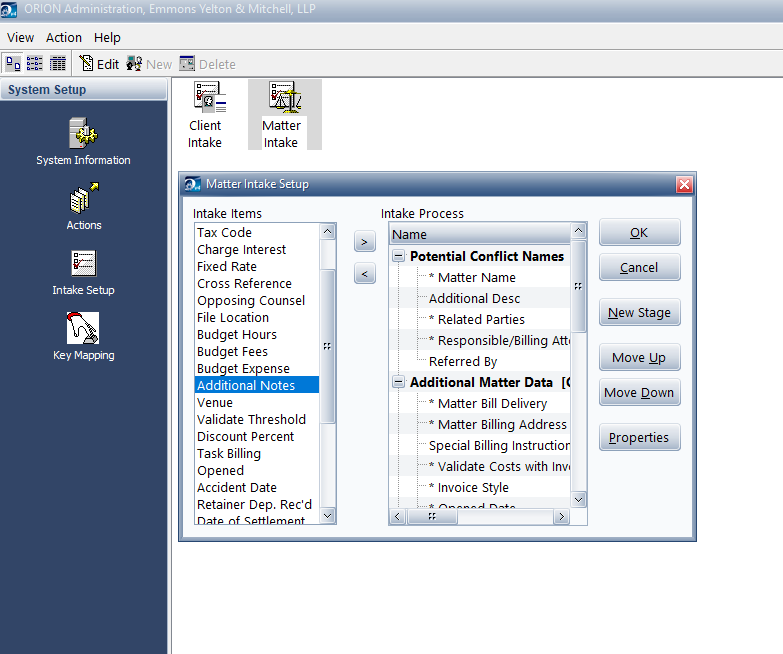
Task: Select Intake Setup in sidebar
Action: pos(83,273)
